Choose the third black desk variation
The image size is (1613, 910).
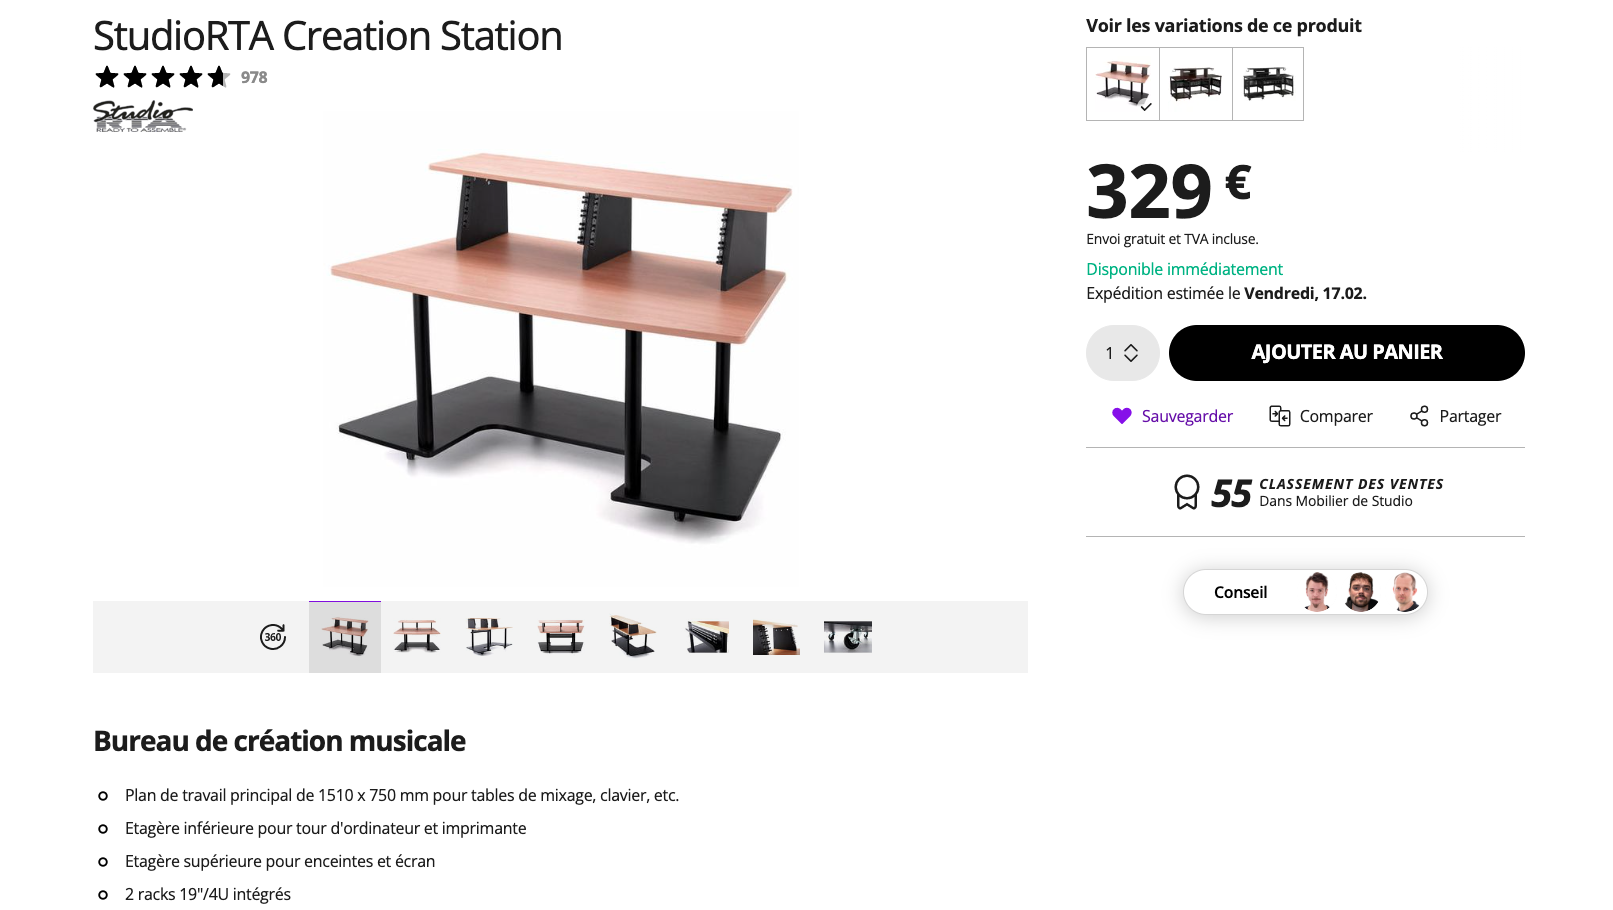point(1268,84)
